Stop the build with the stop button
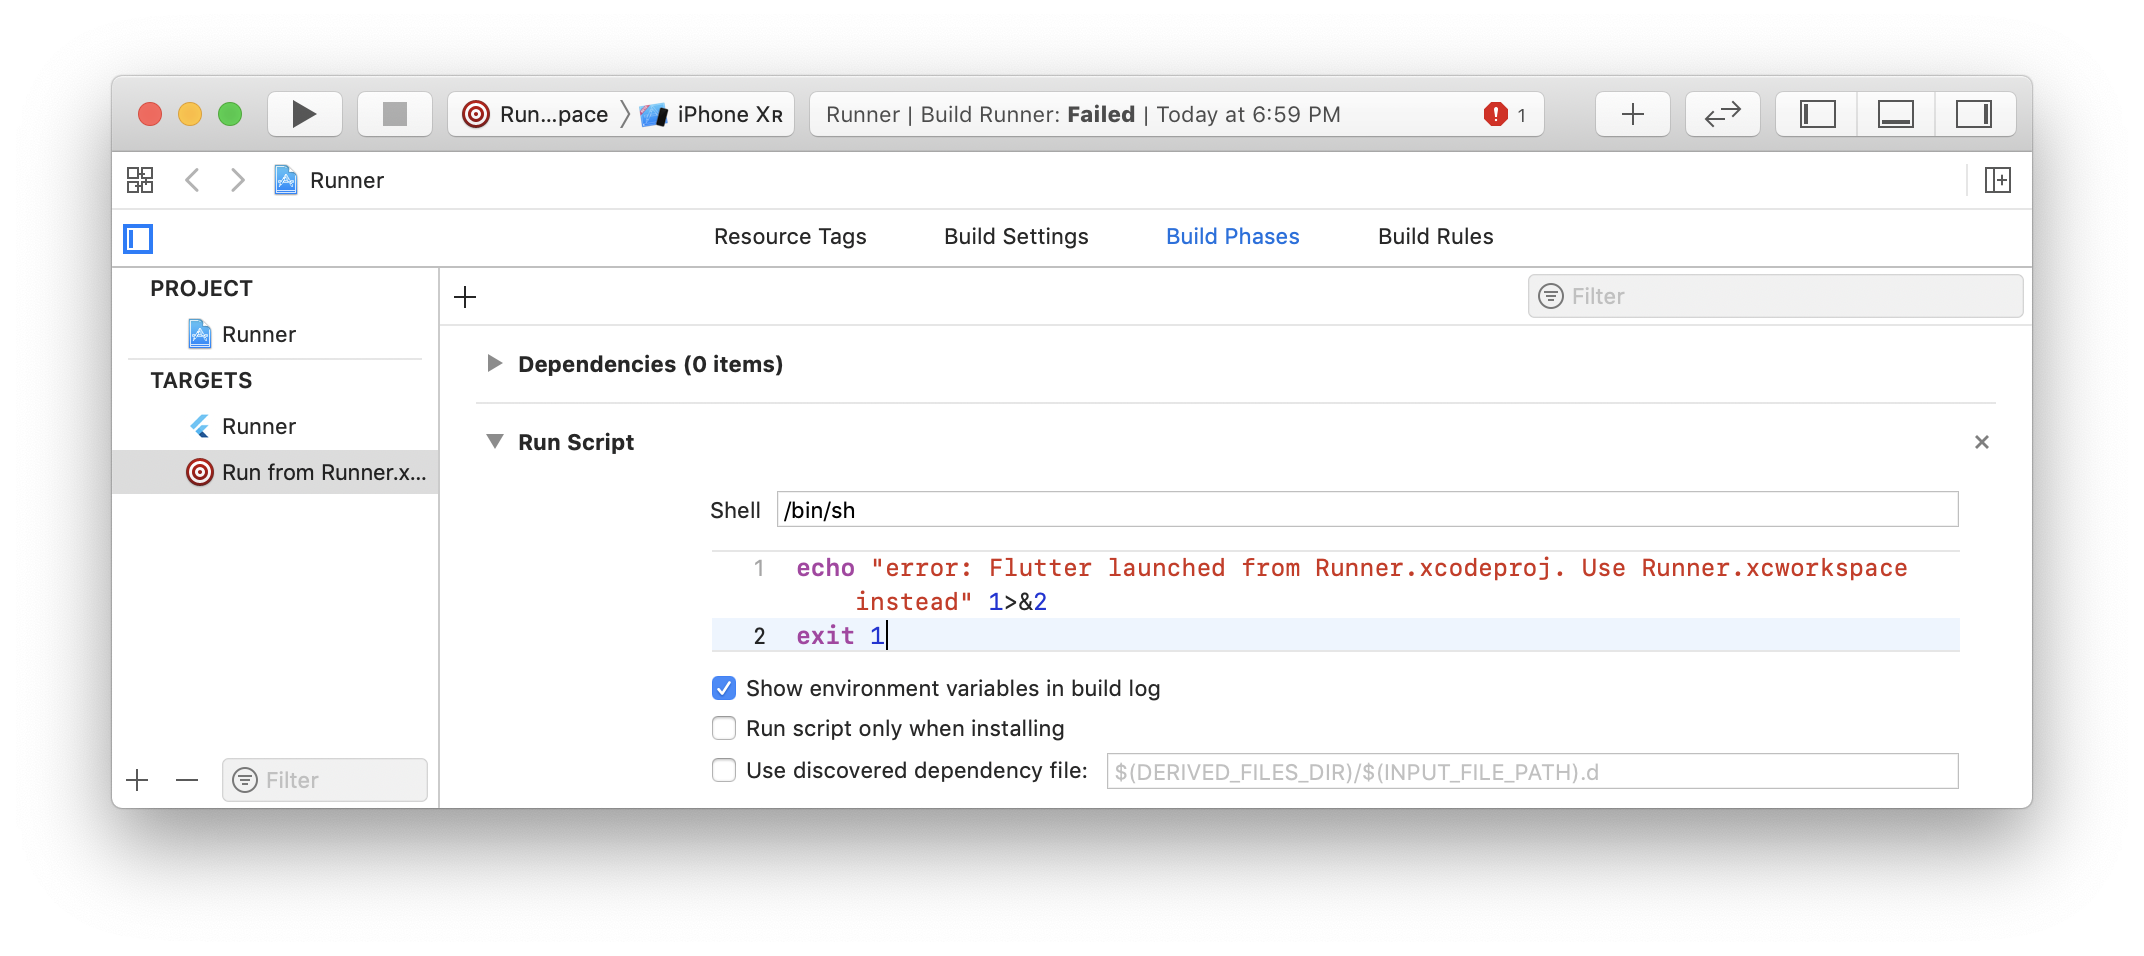2144x956 pixels. click(x=393, y=113)
